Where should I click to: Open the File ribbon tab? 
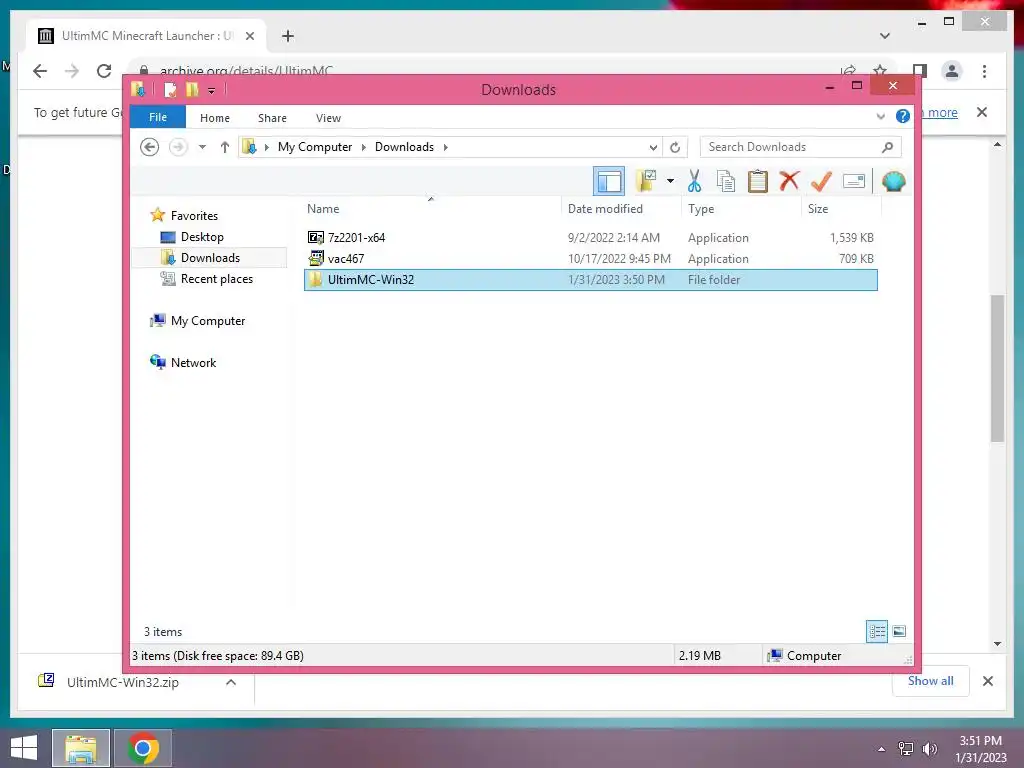158,117
